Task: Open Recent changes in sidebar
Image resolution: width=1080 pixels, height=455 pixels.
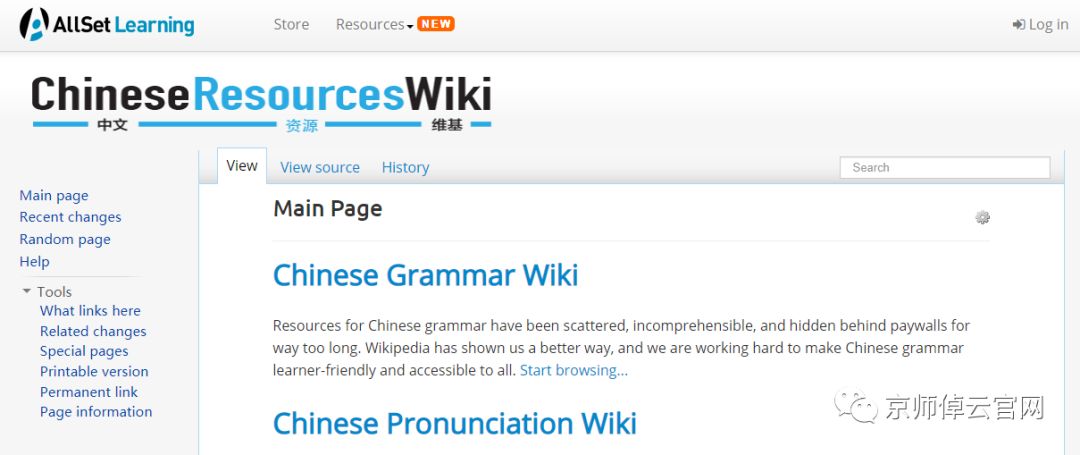Action: 70,217
